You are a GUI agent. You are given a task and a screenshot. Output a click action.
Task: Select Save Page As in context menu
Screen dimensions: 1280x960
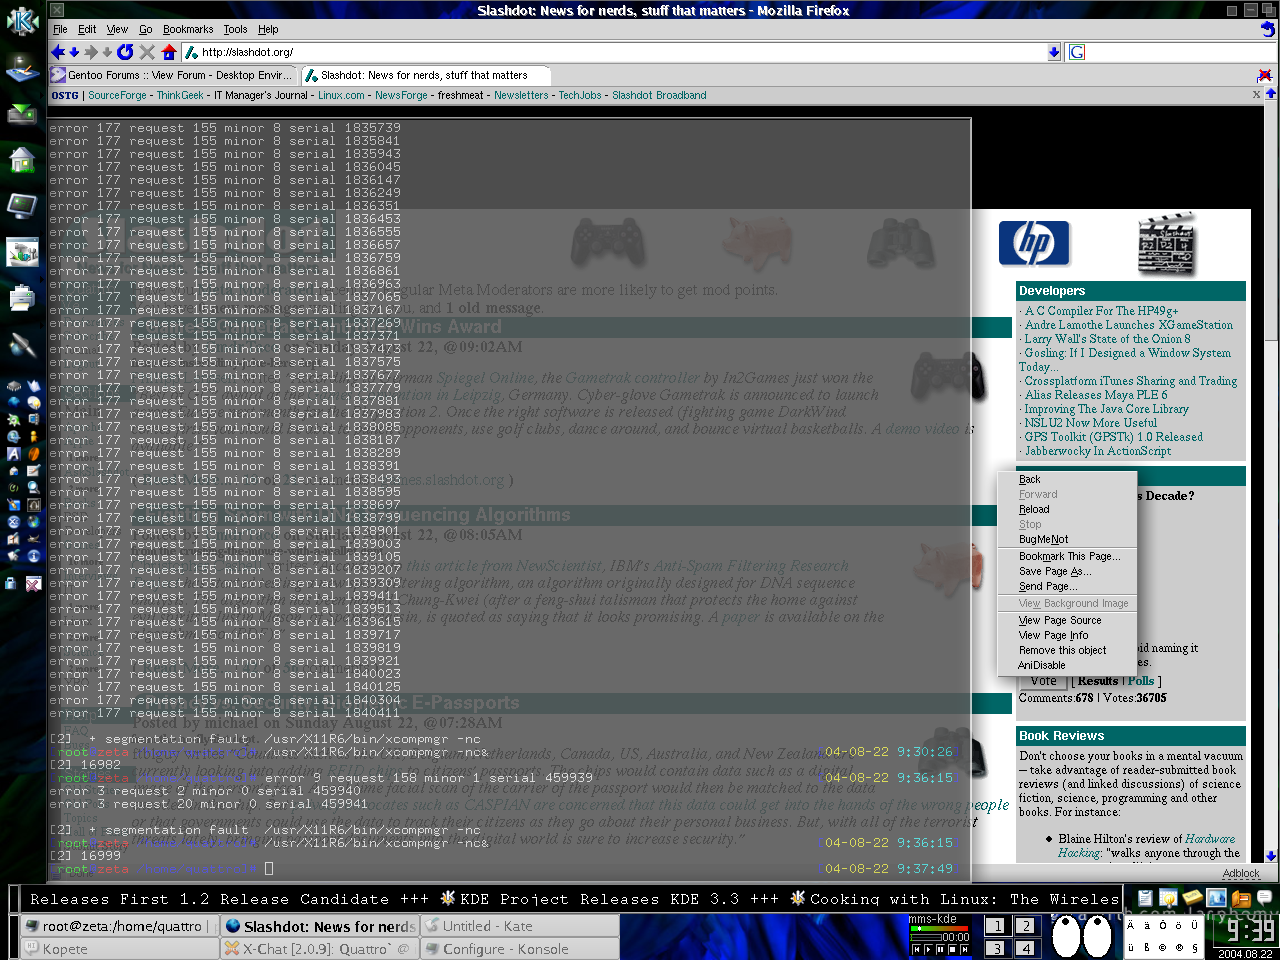click(1067, 571)
